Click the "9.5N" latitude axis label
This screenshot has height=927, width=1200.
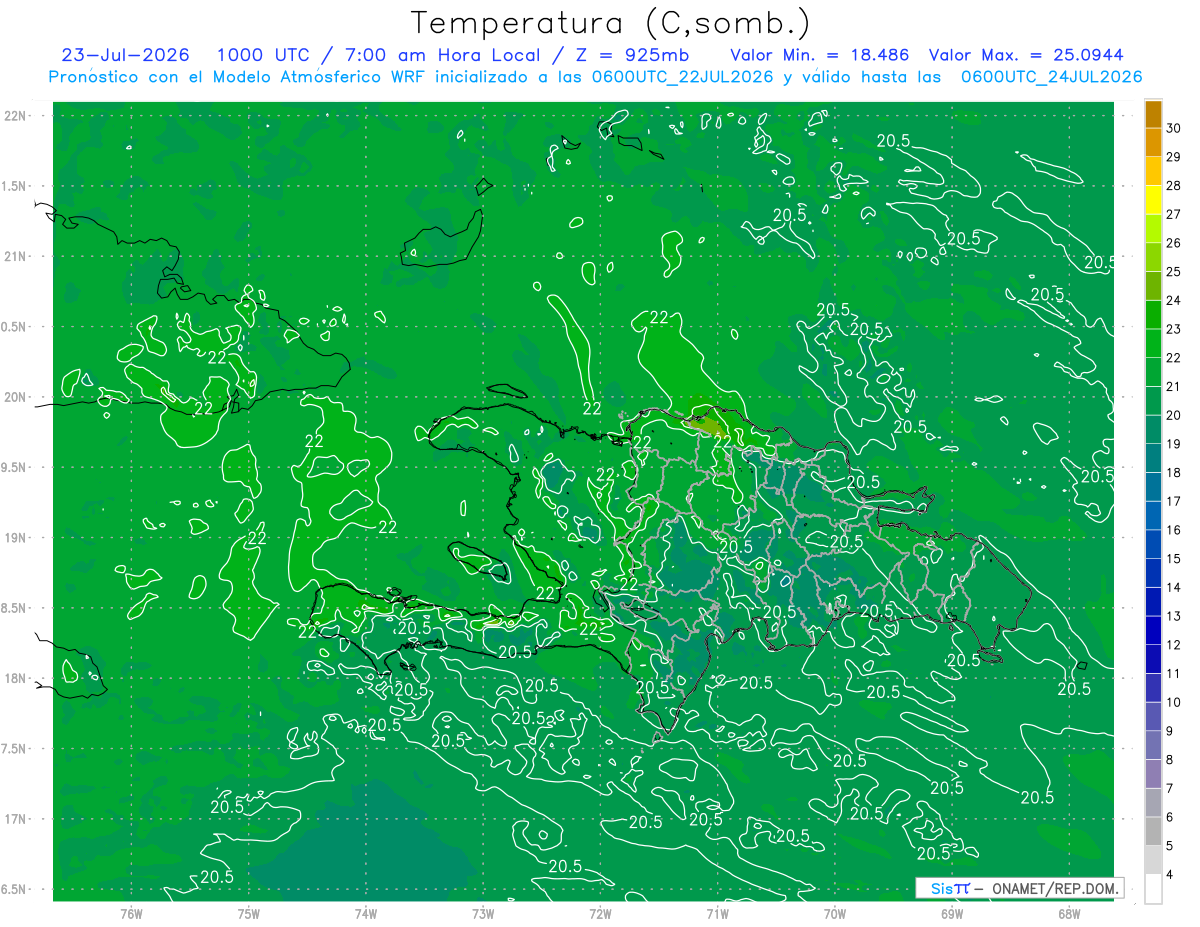point(14,467)
